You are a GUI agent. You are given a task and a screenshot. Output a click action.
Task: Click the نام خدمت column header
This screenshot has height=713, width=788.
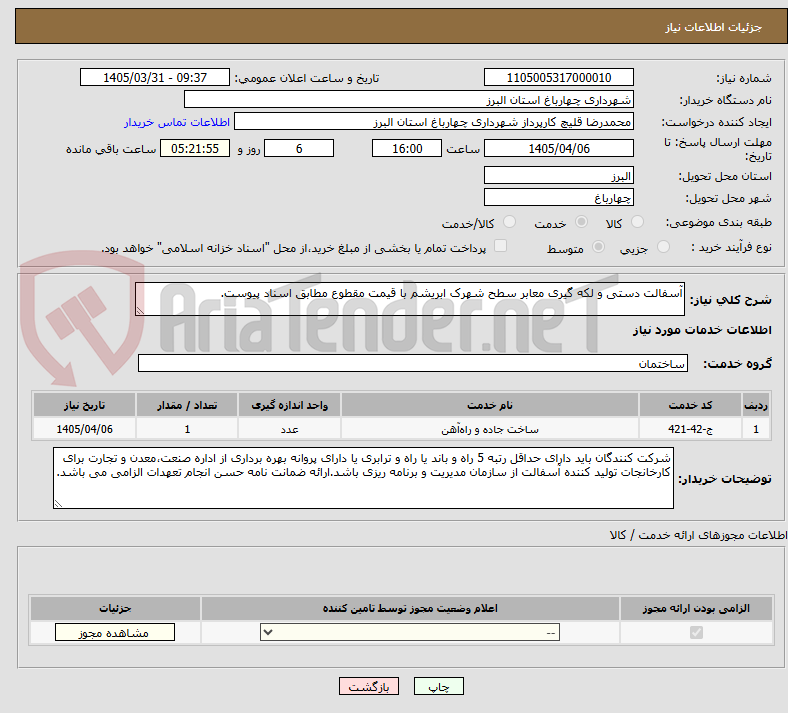click(489, 405)
